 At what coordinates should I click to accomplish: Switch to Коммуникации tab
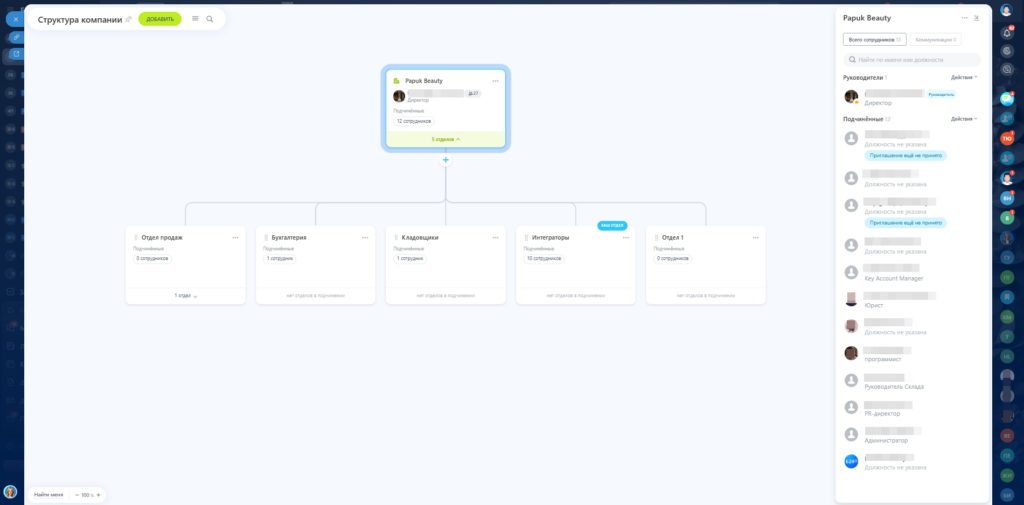click(936, 40)
